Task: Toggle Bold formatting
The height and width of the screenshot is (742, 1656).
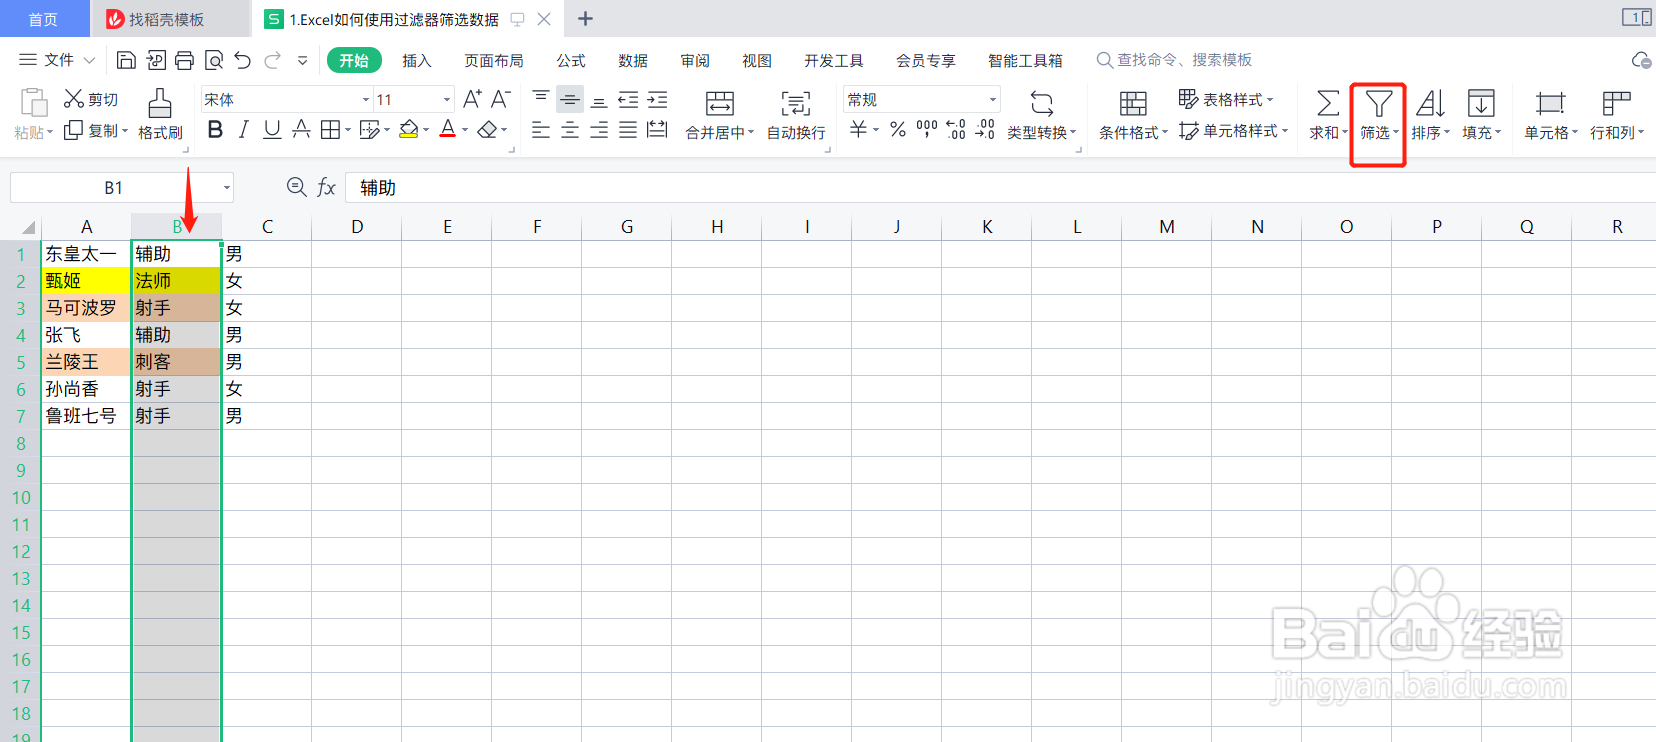Action: coord(215,130)
